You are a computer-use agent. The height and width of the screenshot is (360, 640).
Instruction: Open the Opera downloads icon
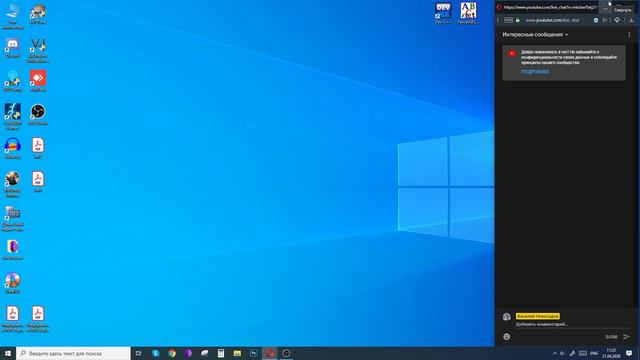click(631, 20)
